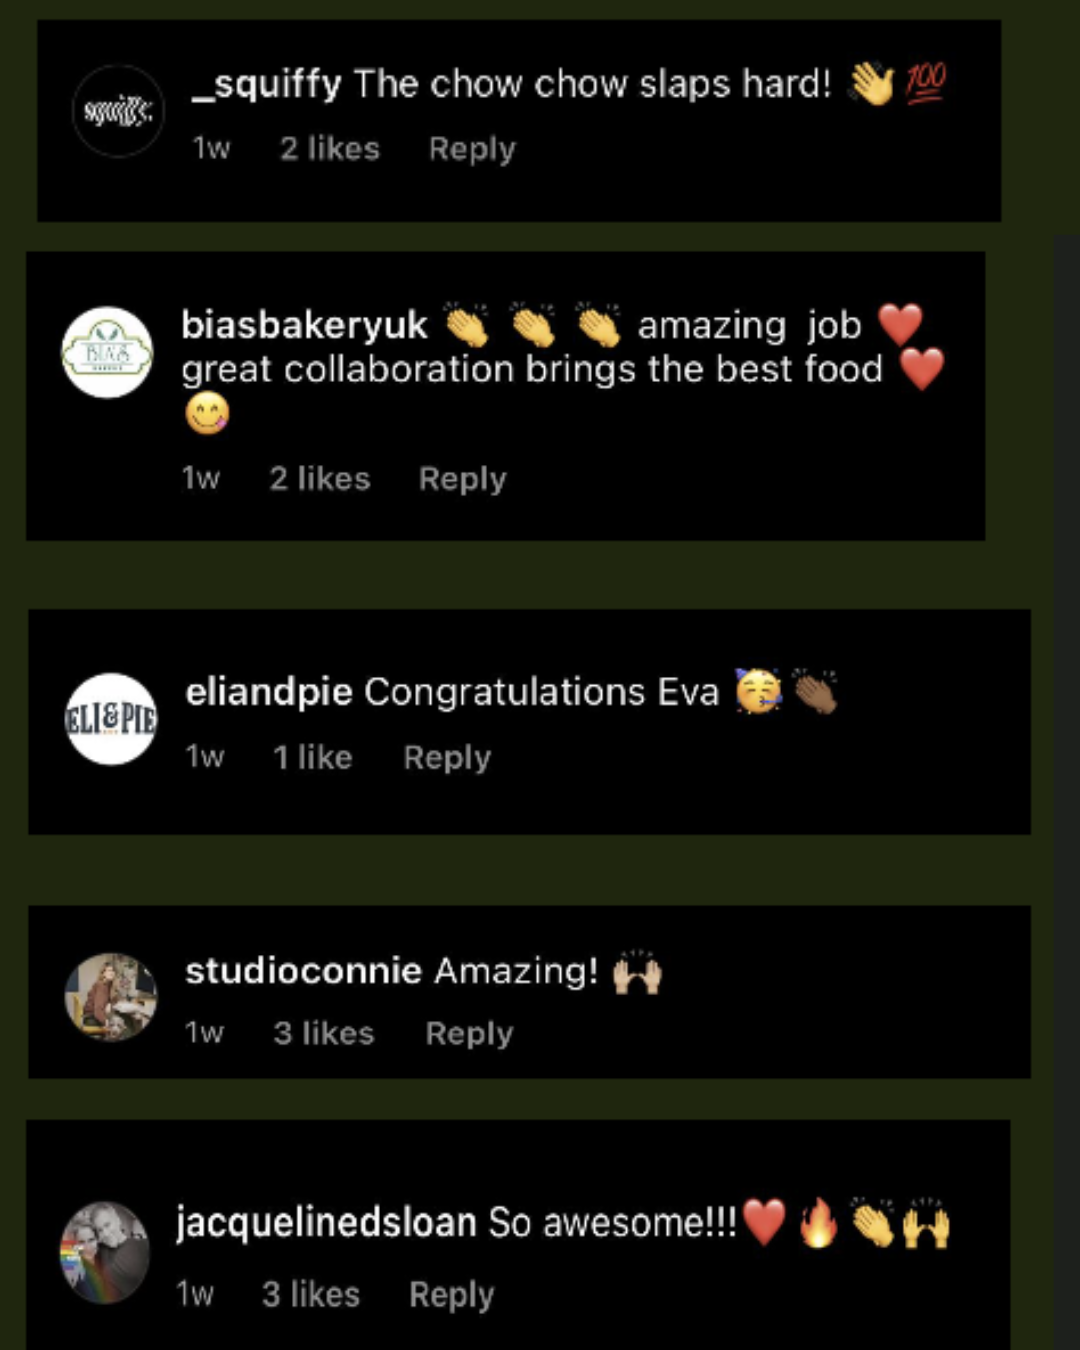This screenshot has width=1080, height=1350.
Task: Open eliandpie profile avatar
Action: 112,719
